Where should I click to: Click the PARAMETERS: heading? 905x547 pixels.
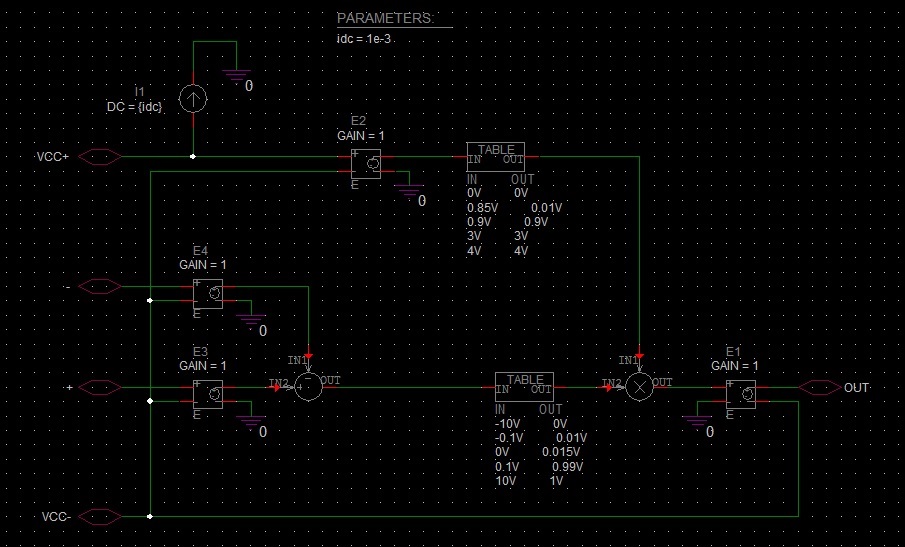tap(386, 18)
